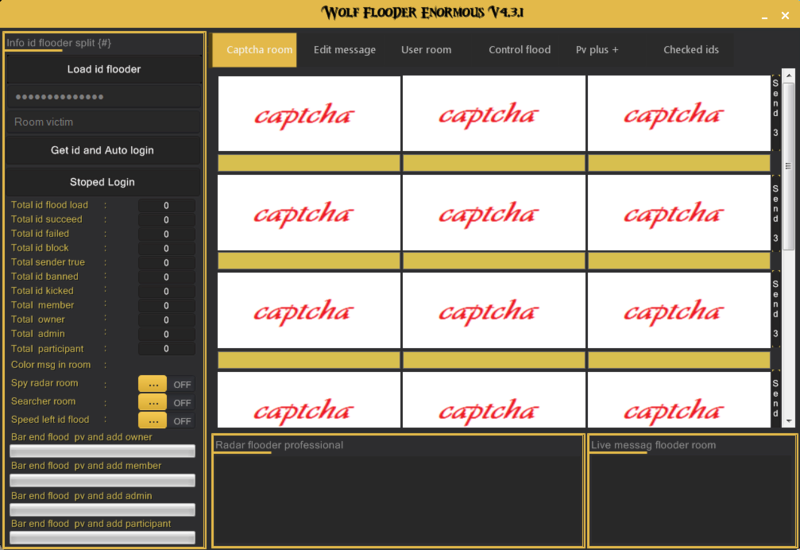Click Send 3 button beside third captcha row
Screen dimensions: 800x550
(x=776, y=310)
